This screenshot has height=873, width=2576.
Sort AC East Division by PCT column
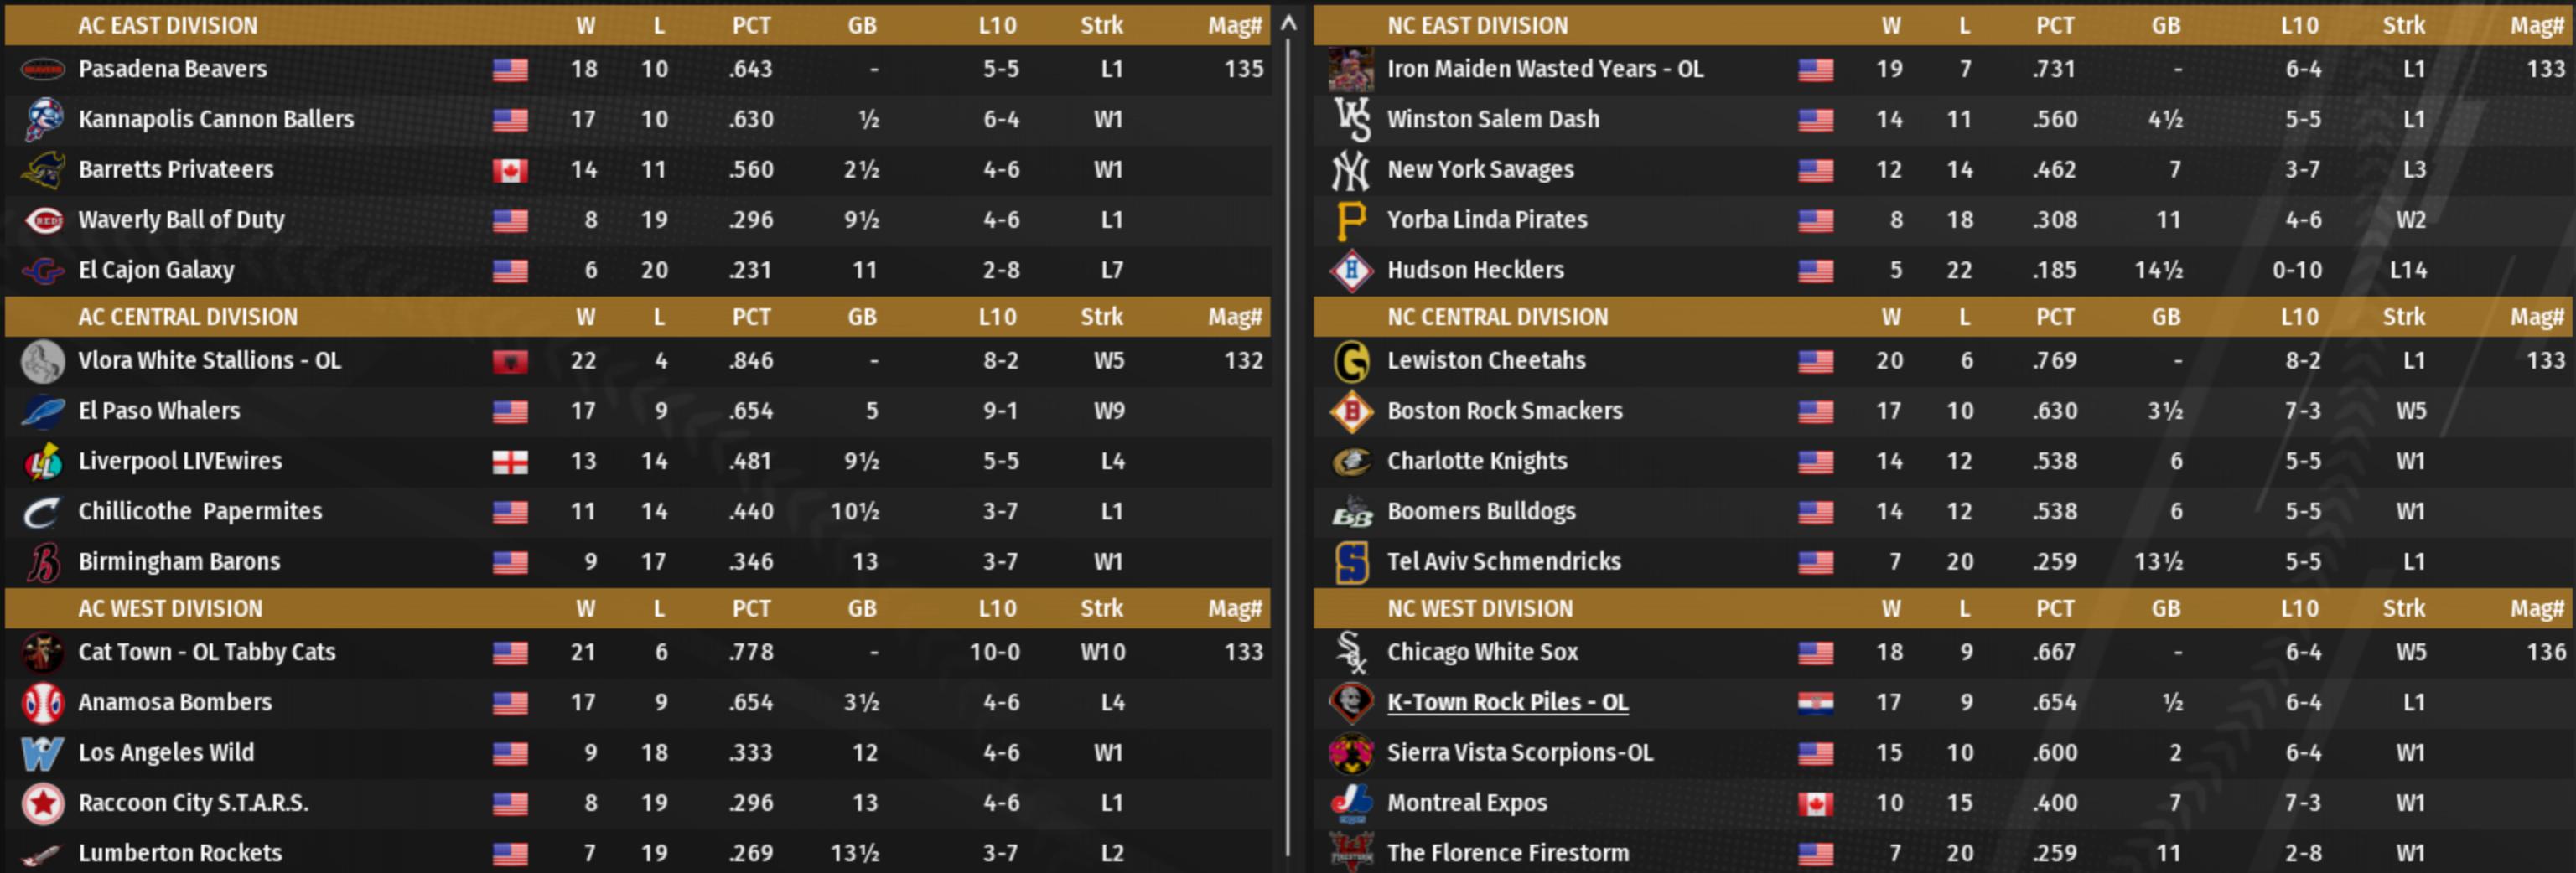[751, 25]
